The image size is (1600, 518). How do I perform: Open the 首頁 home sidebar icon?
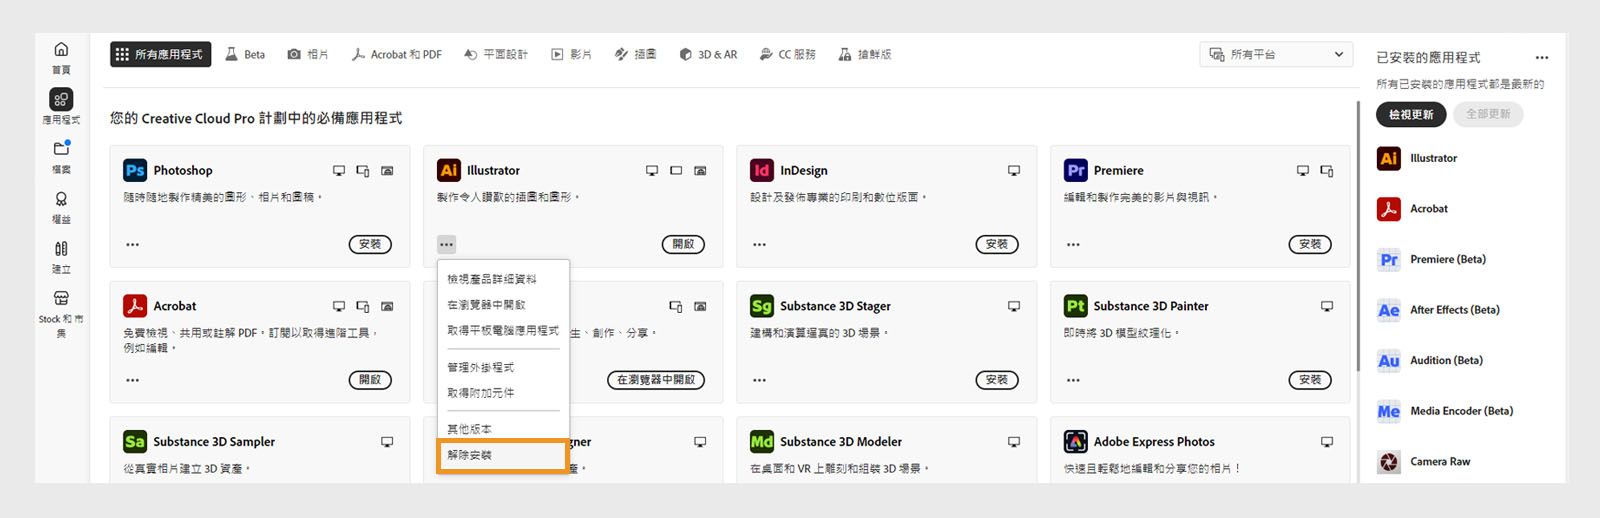click(x=61, y=49)
